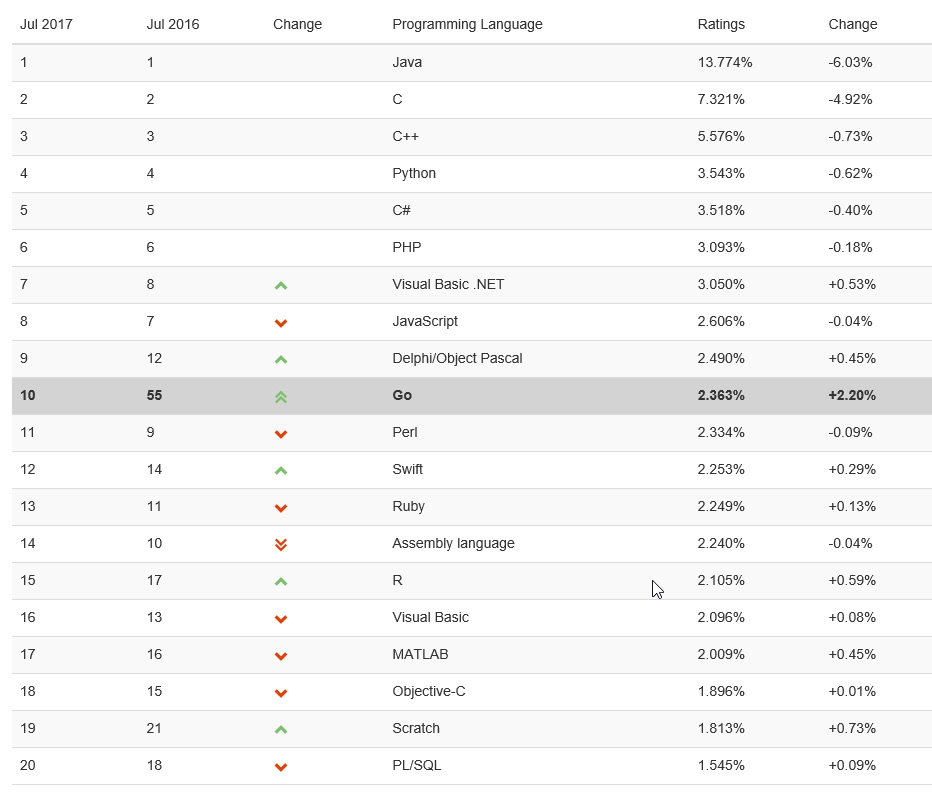
Task: Select the highlighted Go language name
Action: (402, 395)
